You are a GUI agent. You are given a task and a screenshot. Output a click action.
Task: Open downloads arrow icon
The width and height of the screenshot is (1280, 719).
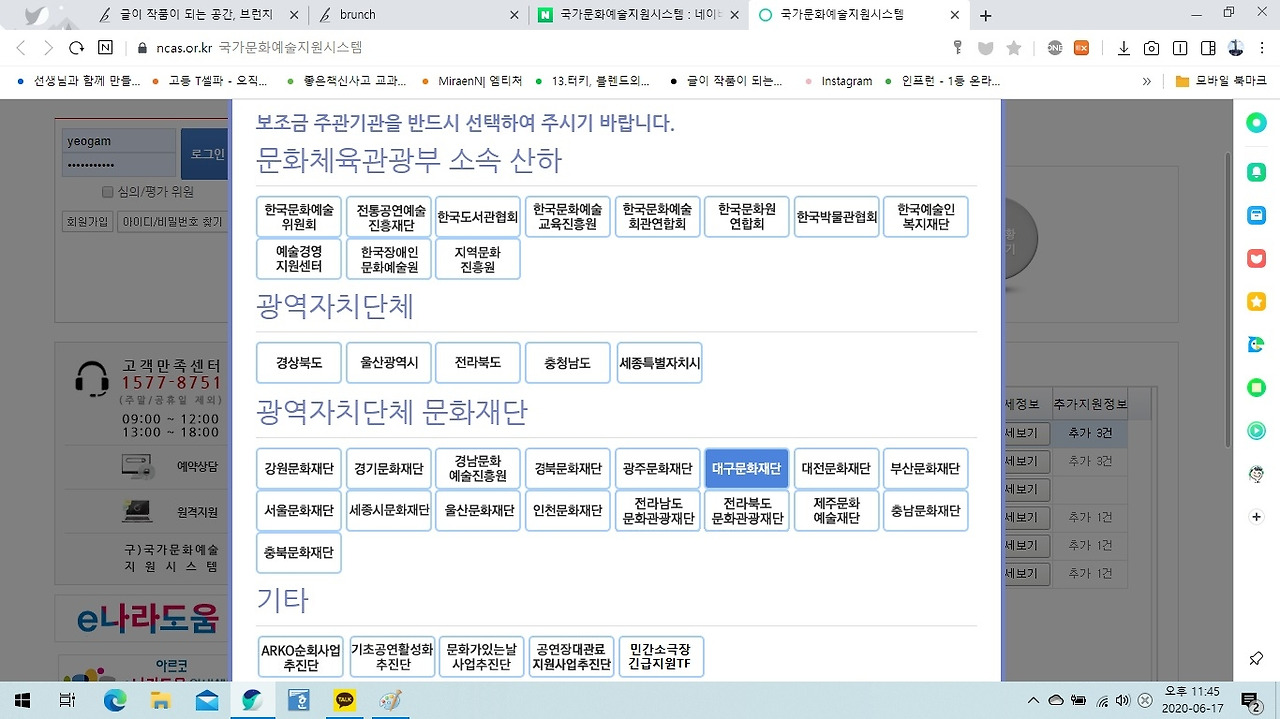click(x=1123, y=48)
